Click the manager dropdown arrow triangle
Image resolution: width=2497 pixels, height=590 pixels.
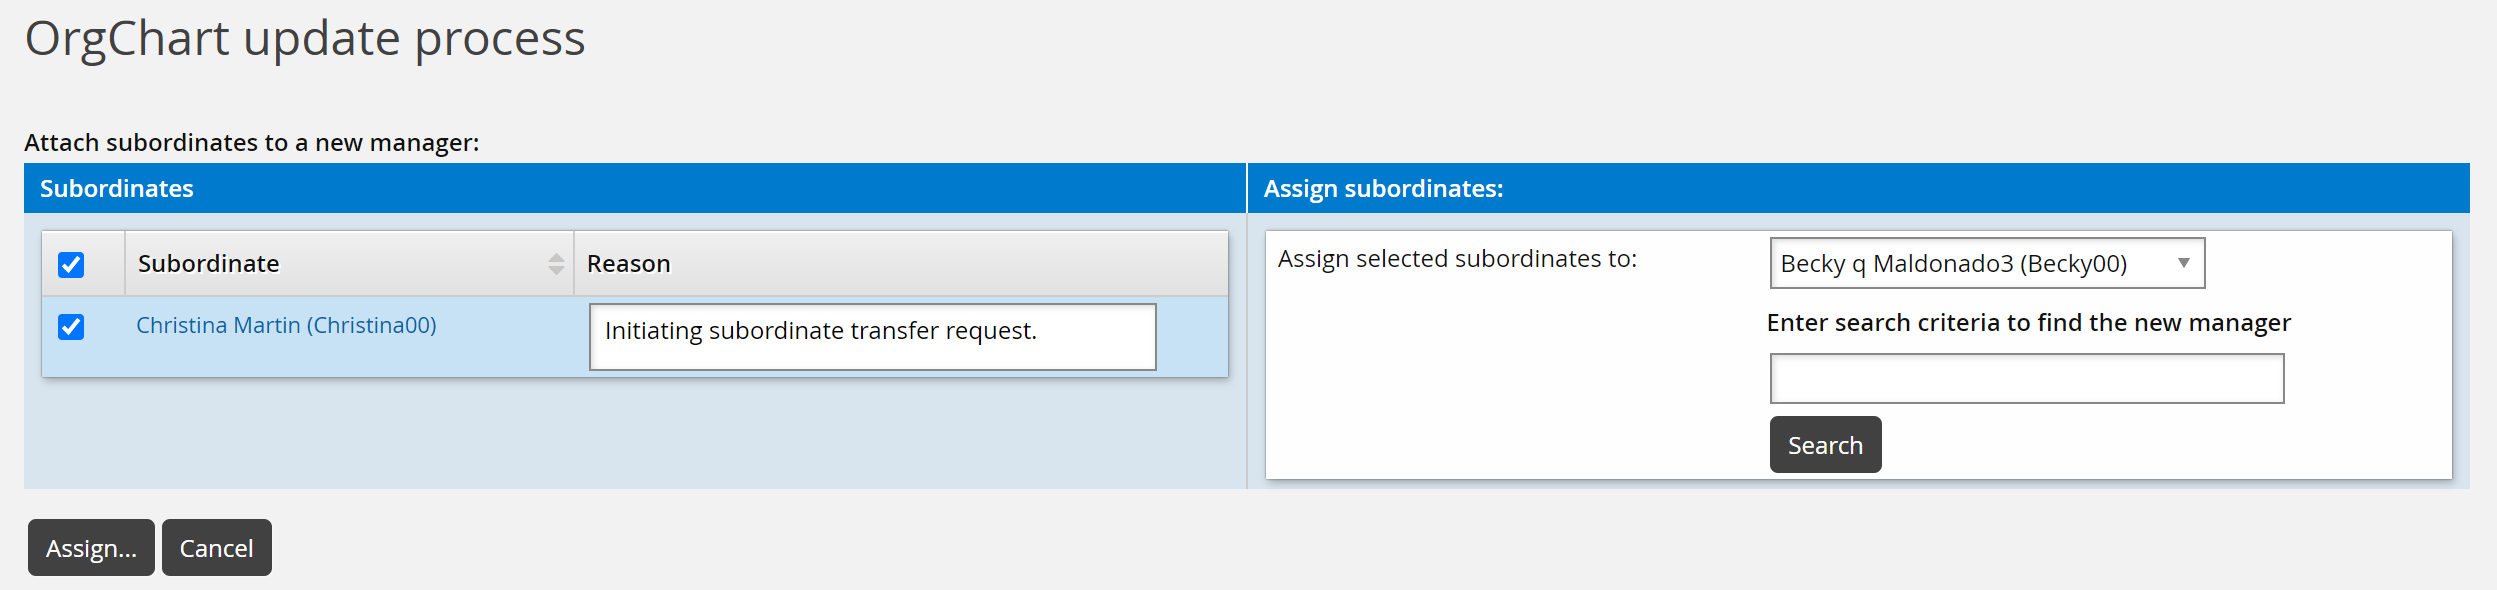[x=2184, y=263]
